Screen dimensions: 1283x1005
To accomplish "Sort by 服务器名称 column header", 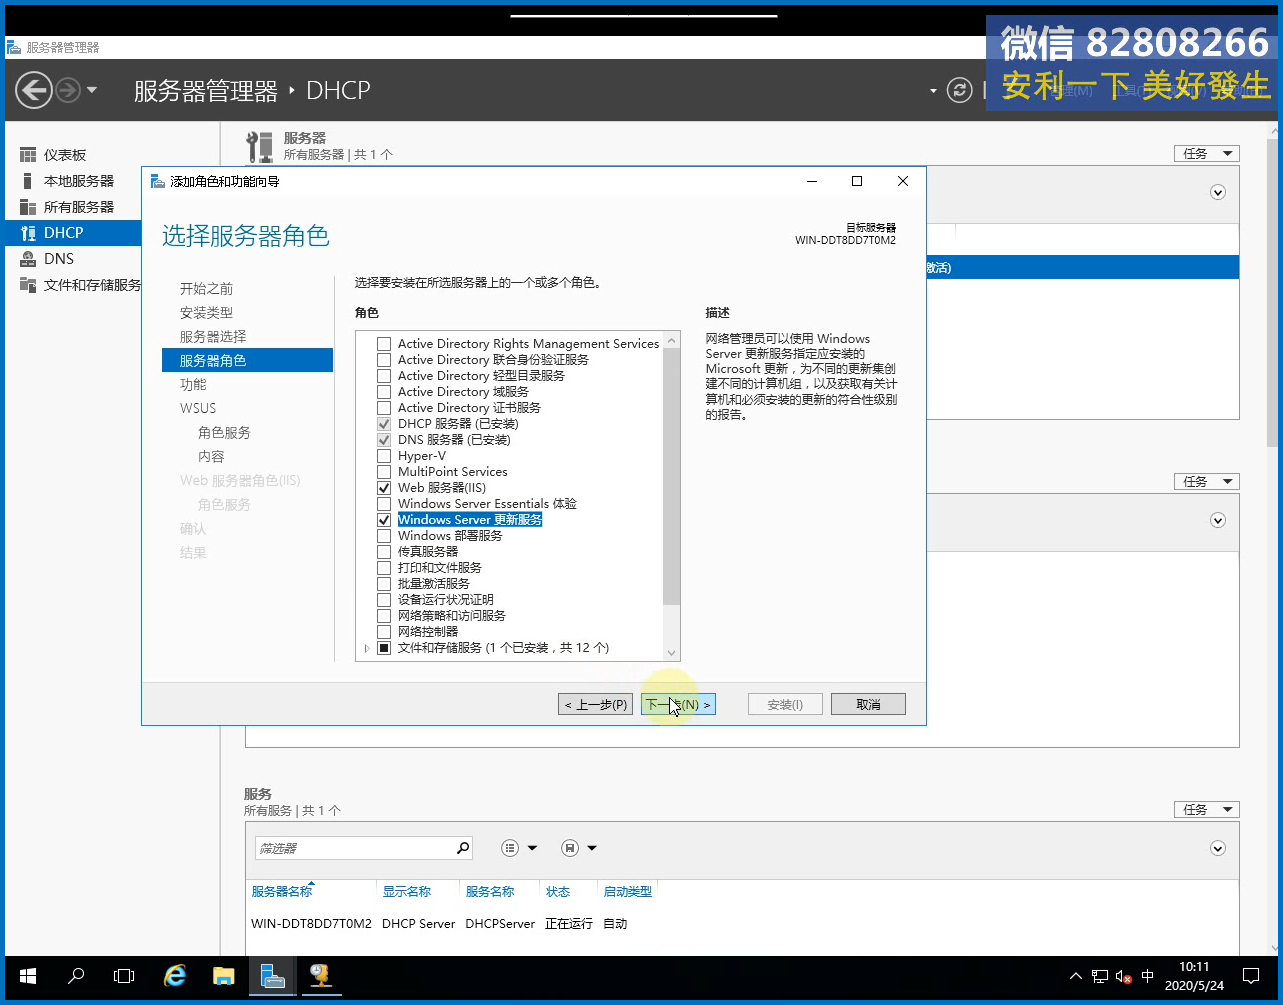I will tap(282, 891).
